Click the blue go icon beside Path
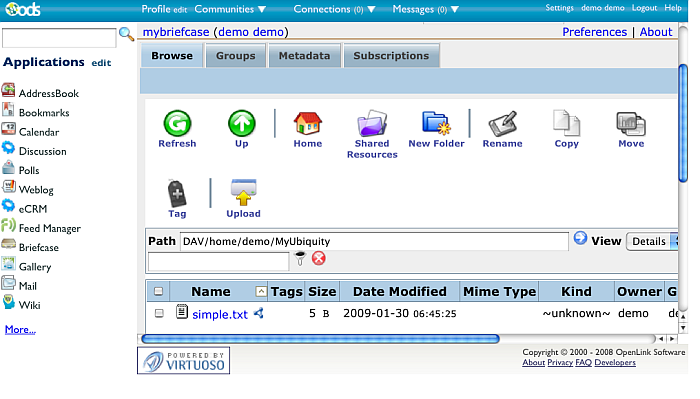 (x=580, y=238)
